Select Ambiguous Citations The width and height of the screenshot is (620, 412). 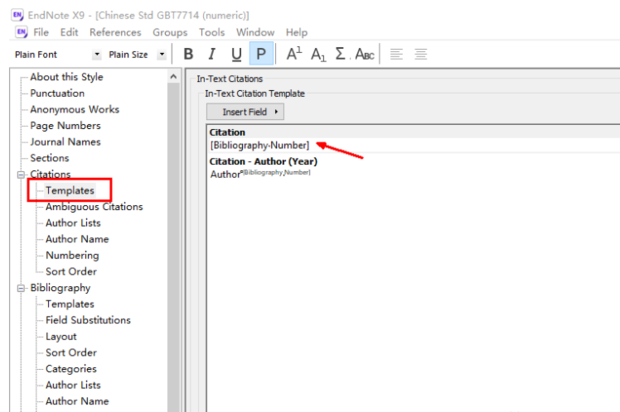pyautogui.click(x=94, y=207)
